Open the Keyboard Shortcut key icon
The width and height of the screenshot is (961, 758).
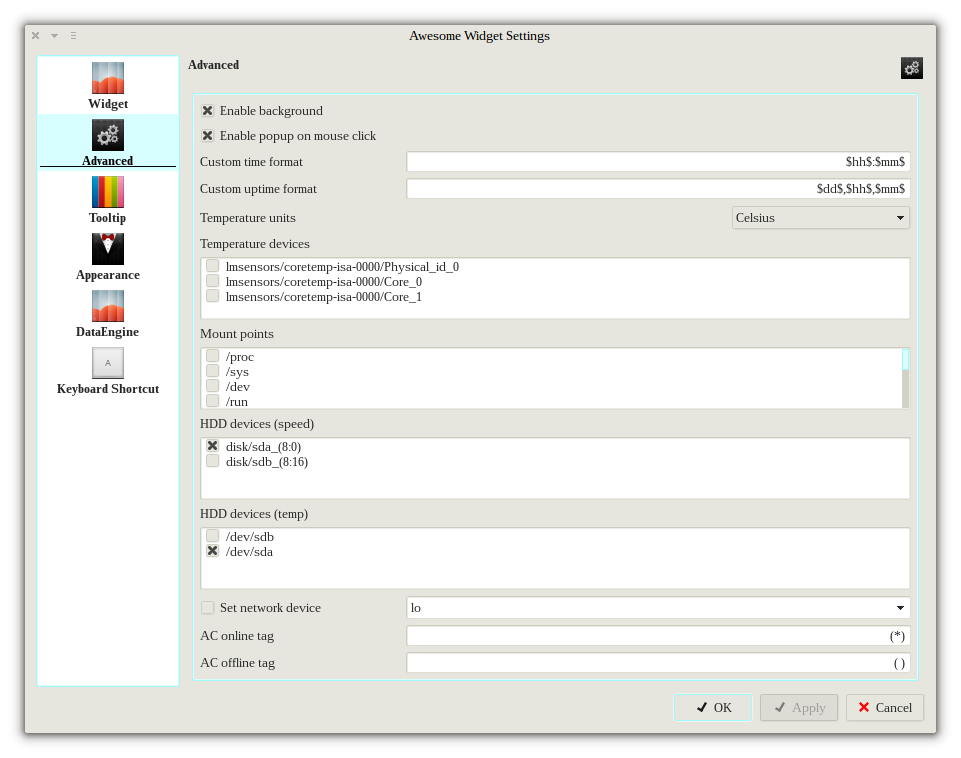(x=108, y=363)
